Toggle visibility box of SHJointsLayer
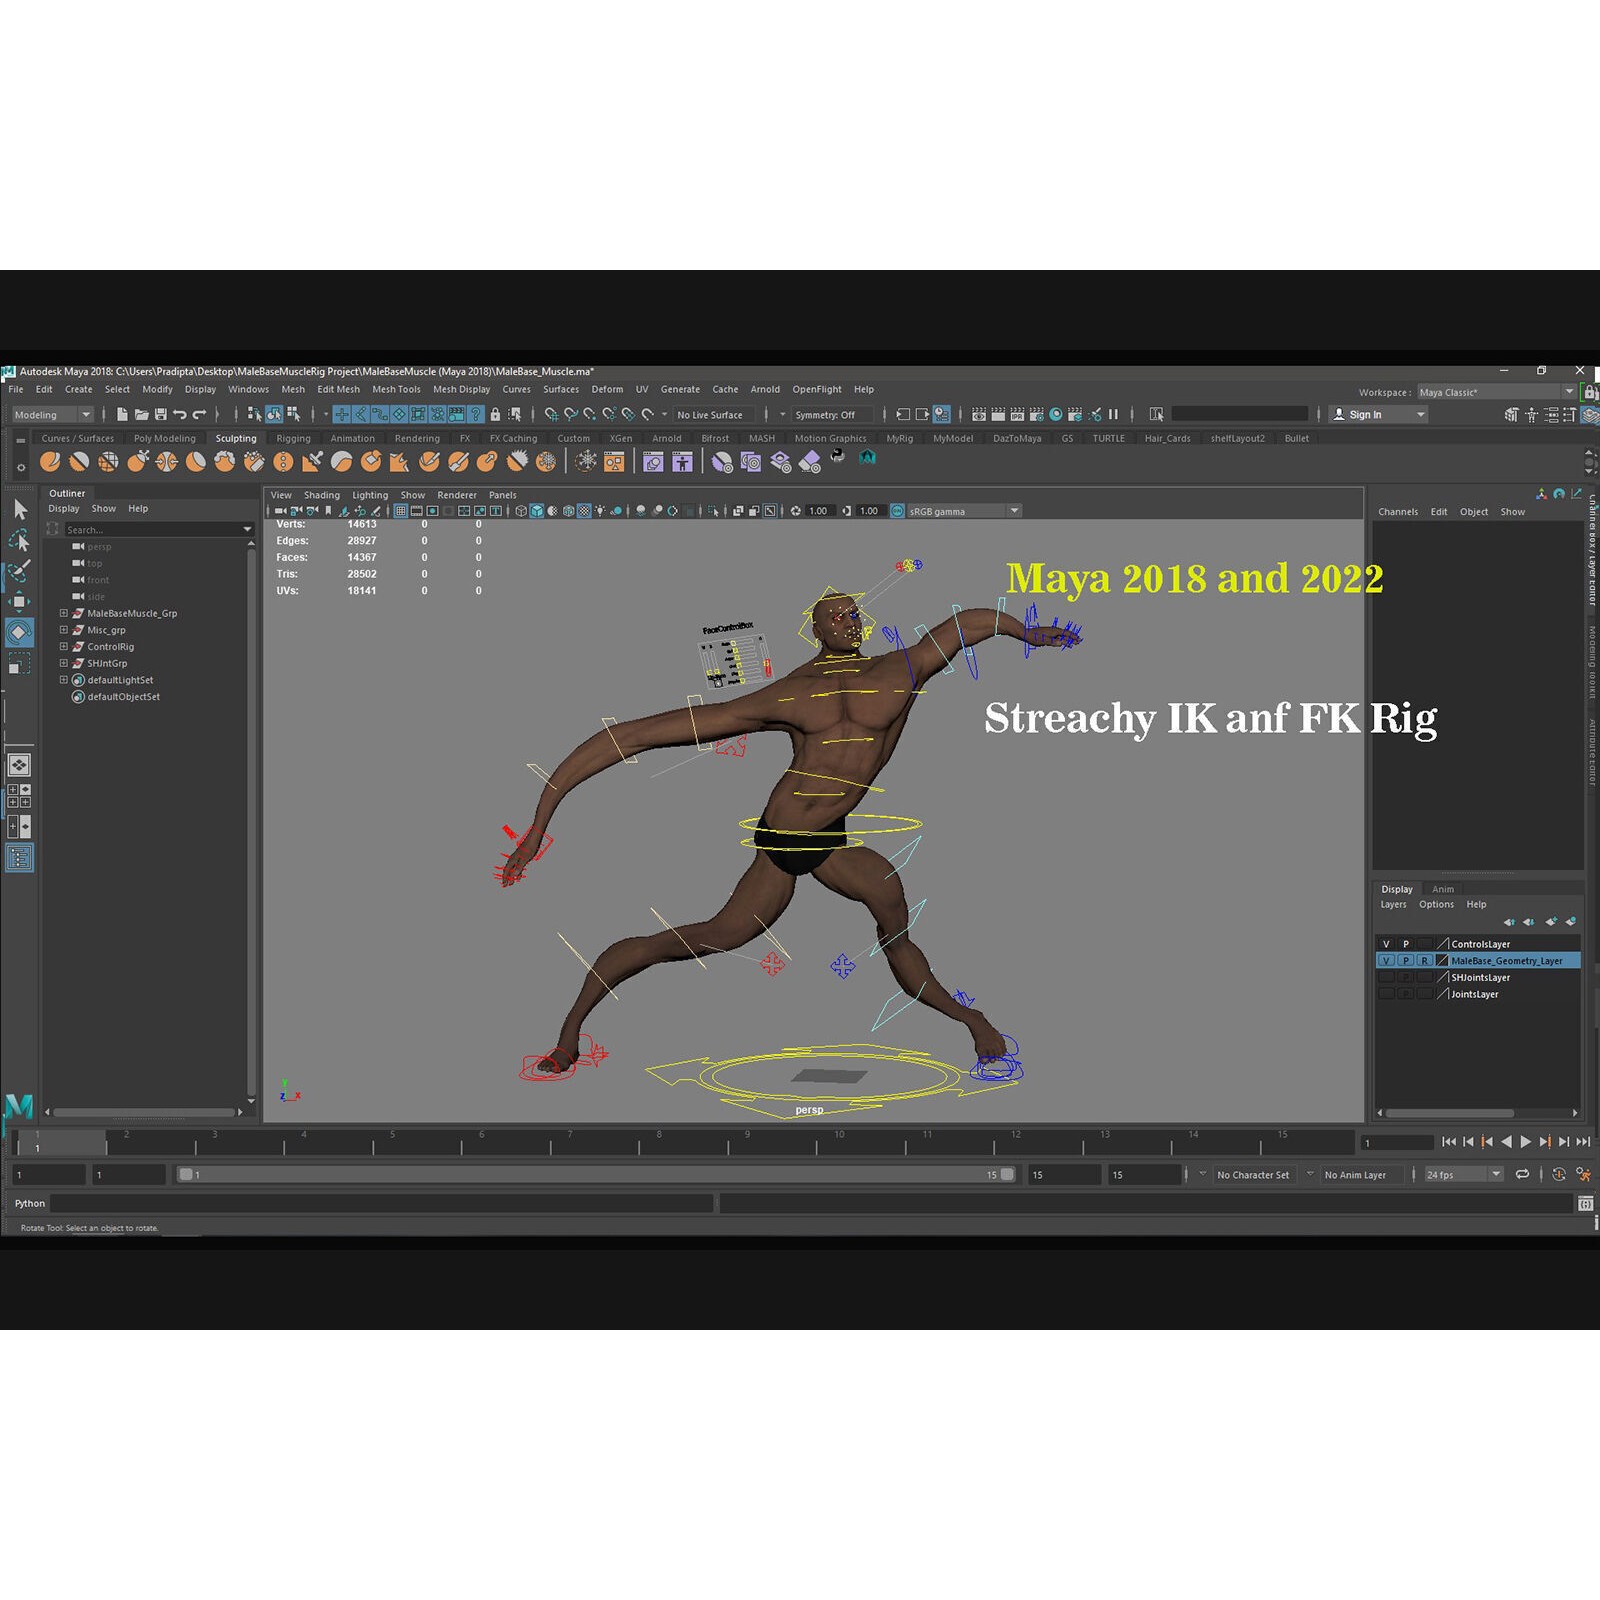 (1386, 977)
